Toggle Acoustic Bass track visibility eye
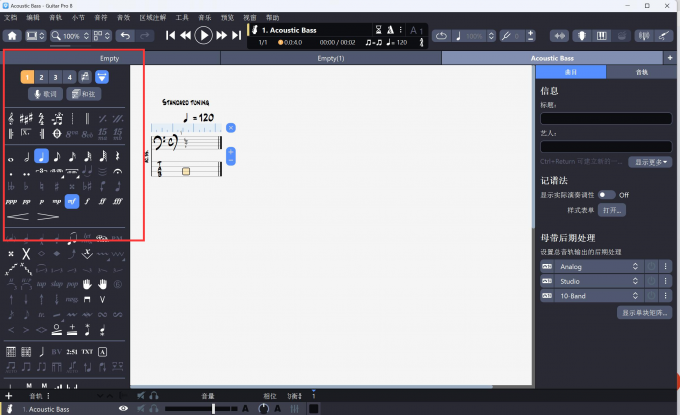 [123, 409]
